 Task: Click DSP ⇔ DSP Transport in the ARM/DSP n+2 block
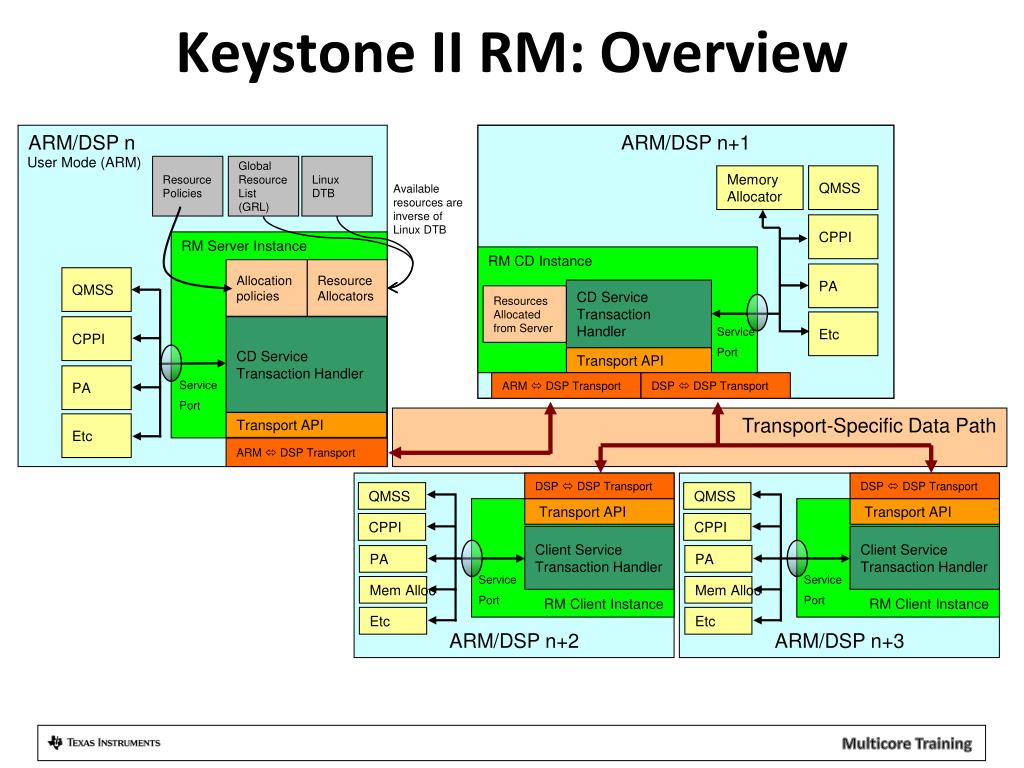[599, 486]
